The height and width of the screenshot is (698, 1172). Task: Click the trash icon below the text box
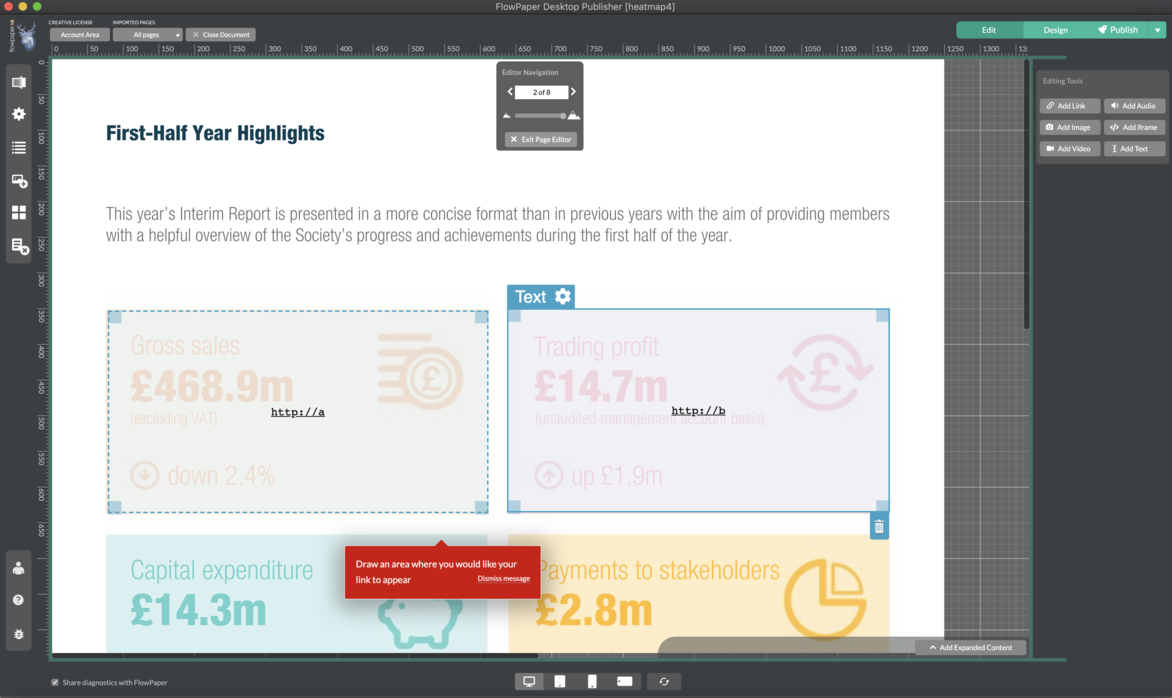click(x=878, y=527)
